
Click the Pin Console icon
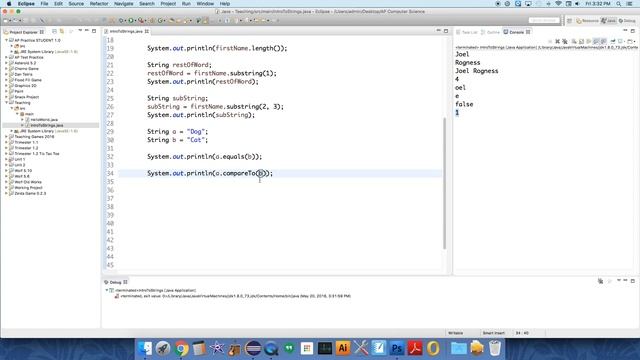613,41
